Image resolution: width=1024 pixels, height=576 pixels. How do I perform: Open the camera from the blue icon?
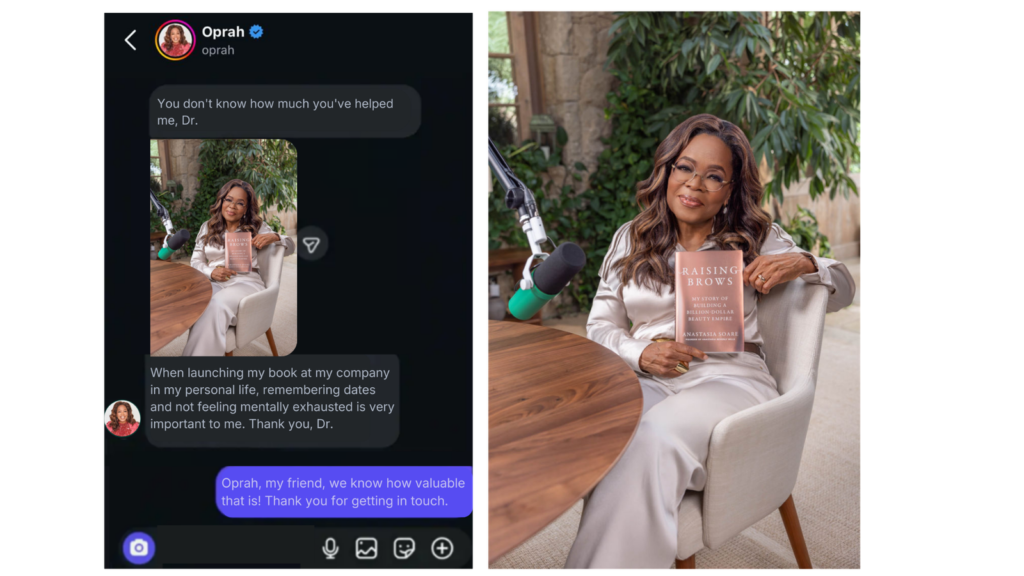[138, 547]
